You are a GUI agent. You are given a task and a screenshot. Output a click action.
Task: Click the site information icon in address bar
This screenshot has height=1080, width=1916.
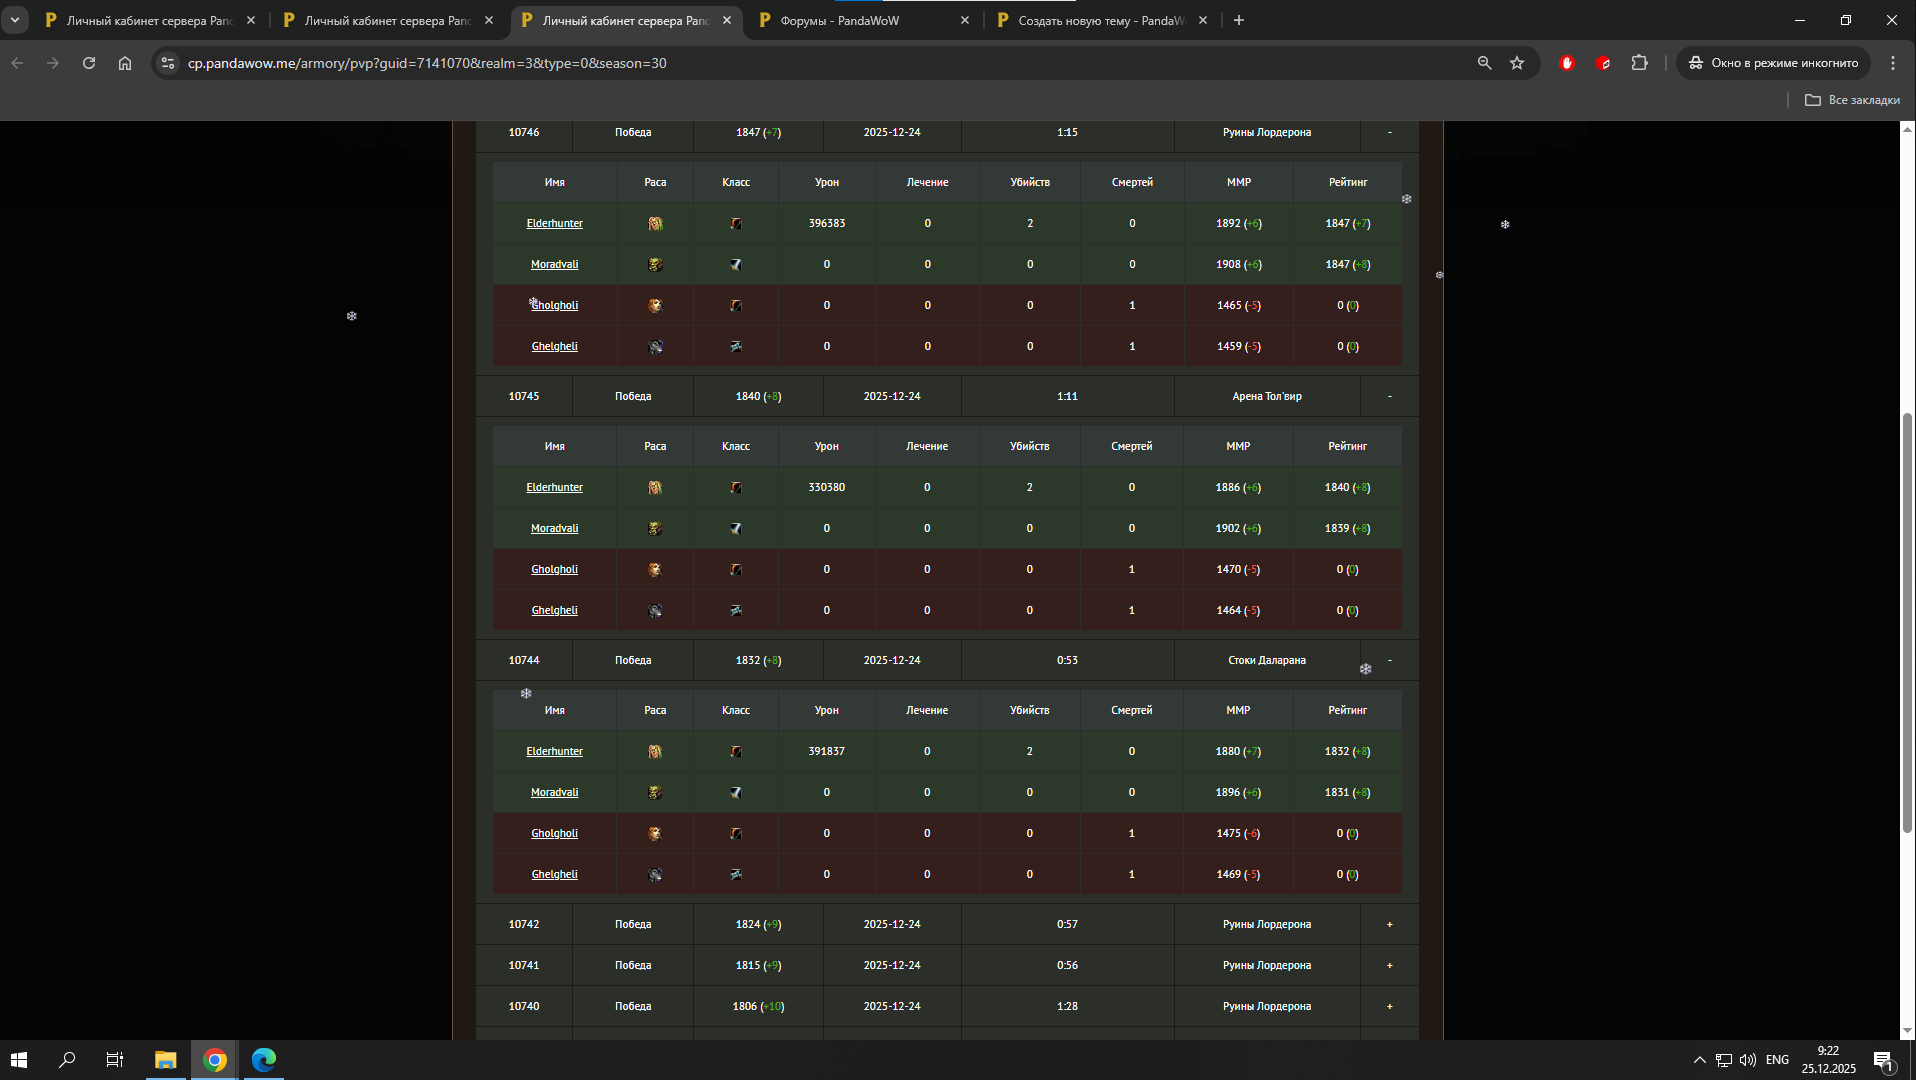[168, 63]
